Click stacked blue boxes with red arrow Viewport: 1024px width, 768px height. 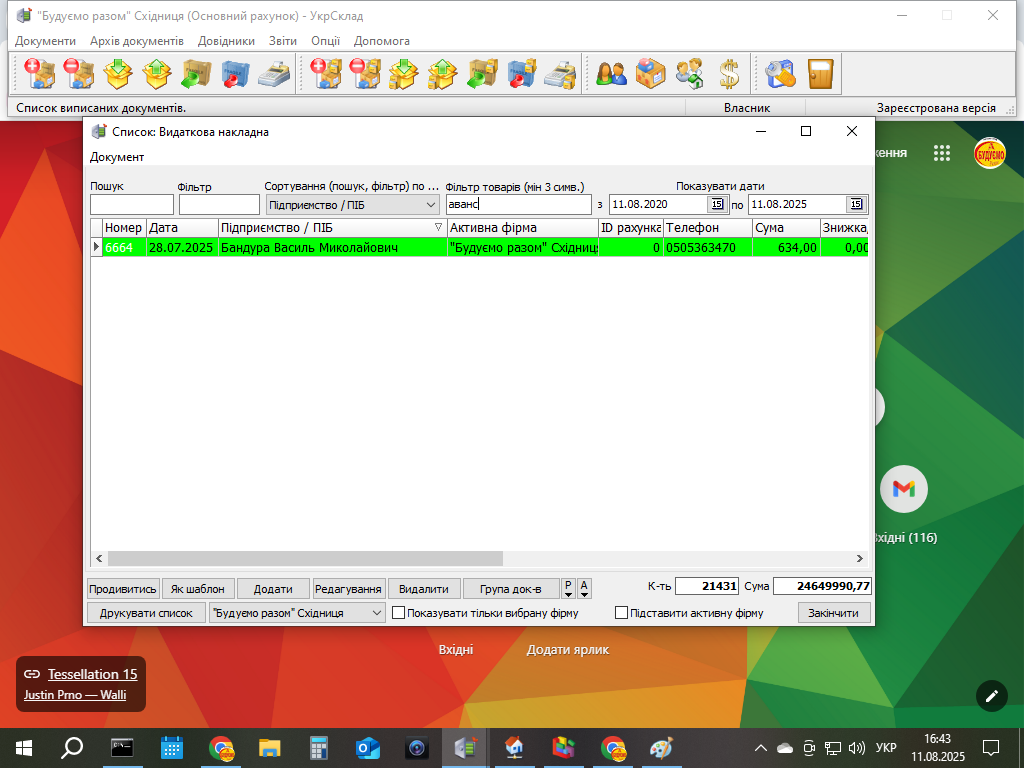tap(521, 73)
